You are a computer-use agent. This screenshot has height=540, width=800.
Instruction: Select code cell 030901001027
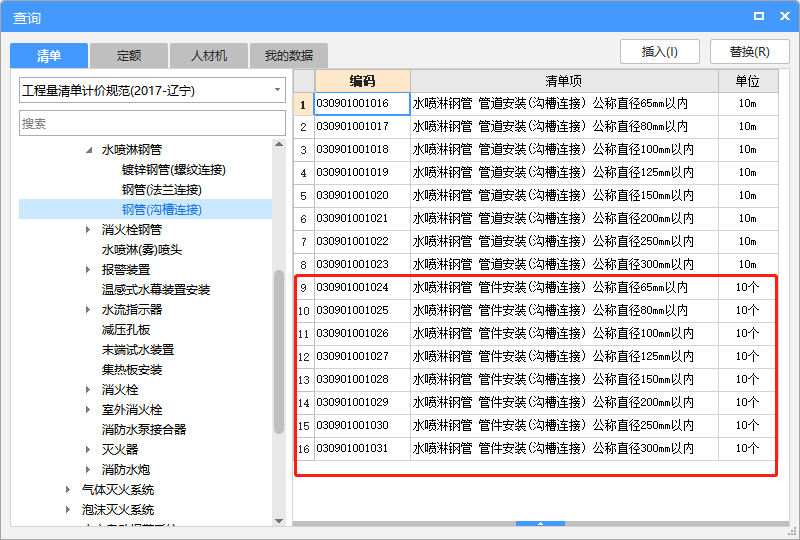coord(362,356)
